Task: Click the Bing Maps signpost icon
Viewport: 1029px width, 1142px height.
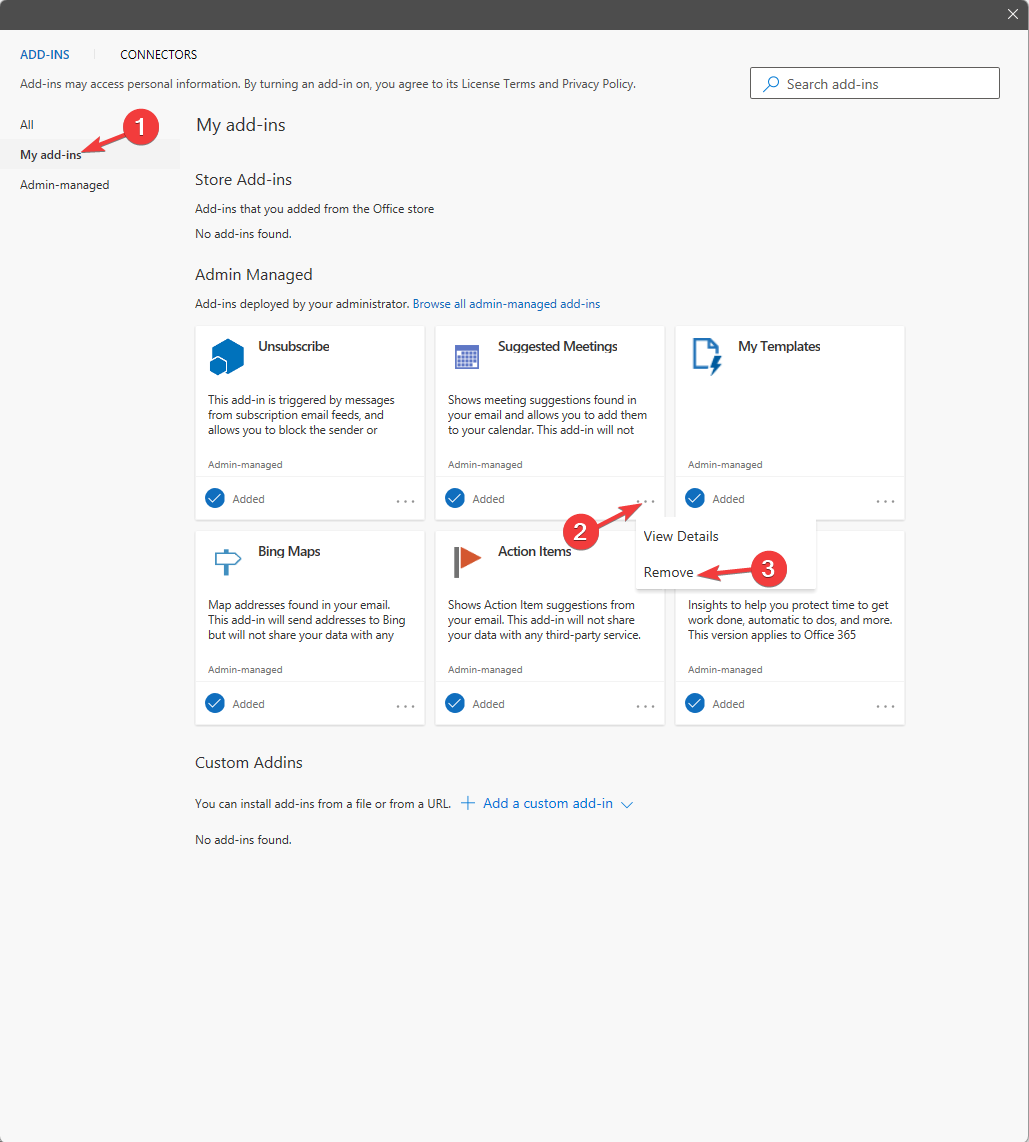Action: click(x=227, y=562)
